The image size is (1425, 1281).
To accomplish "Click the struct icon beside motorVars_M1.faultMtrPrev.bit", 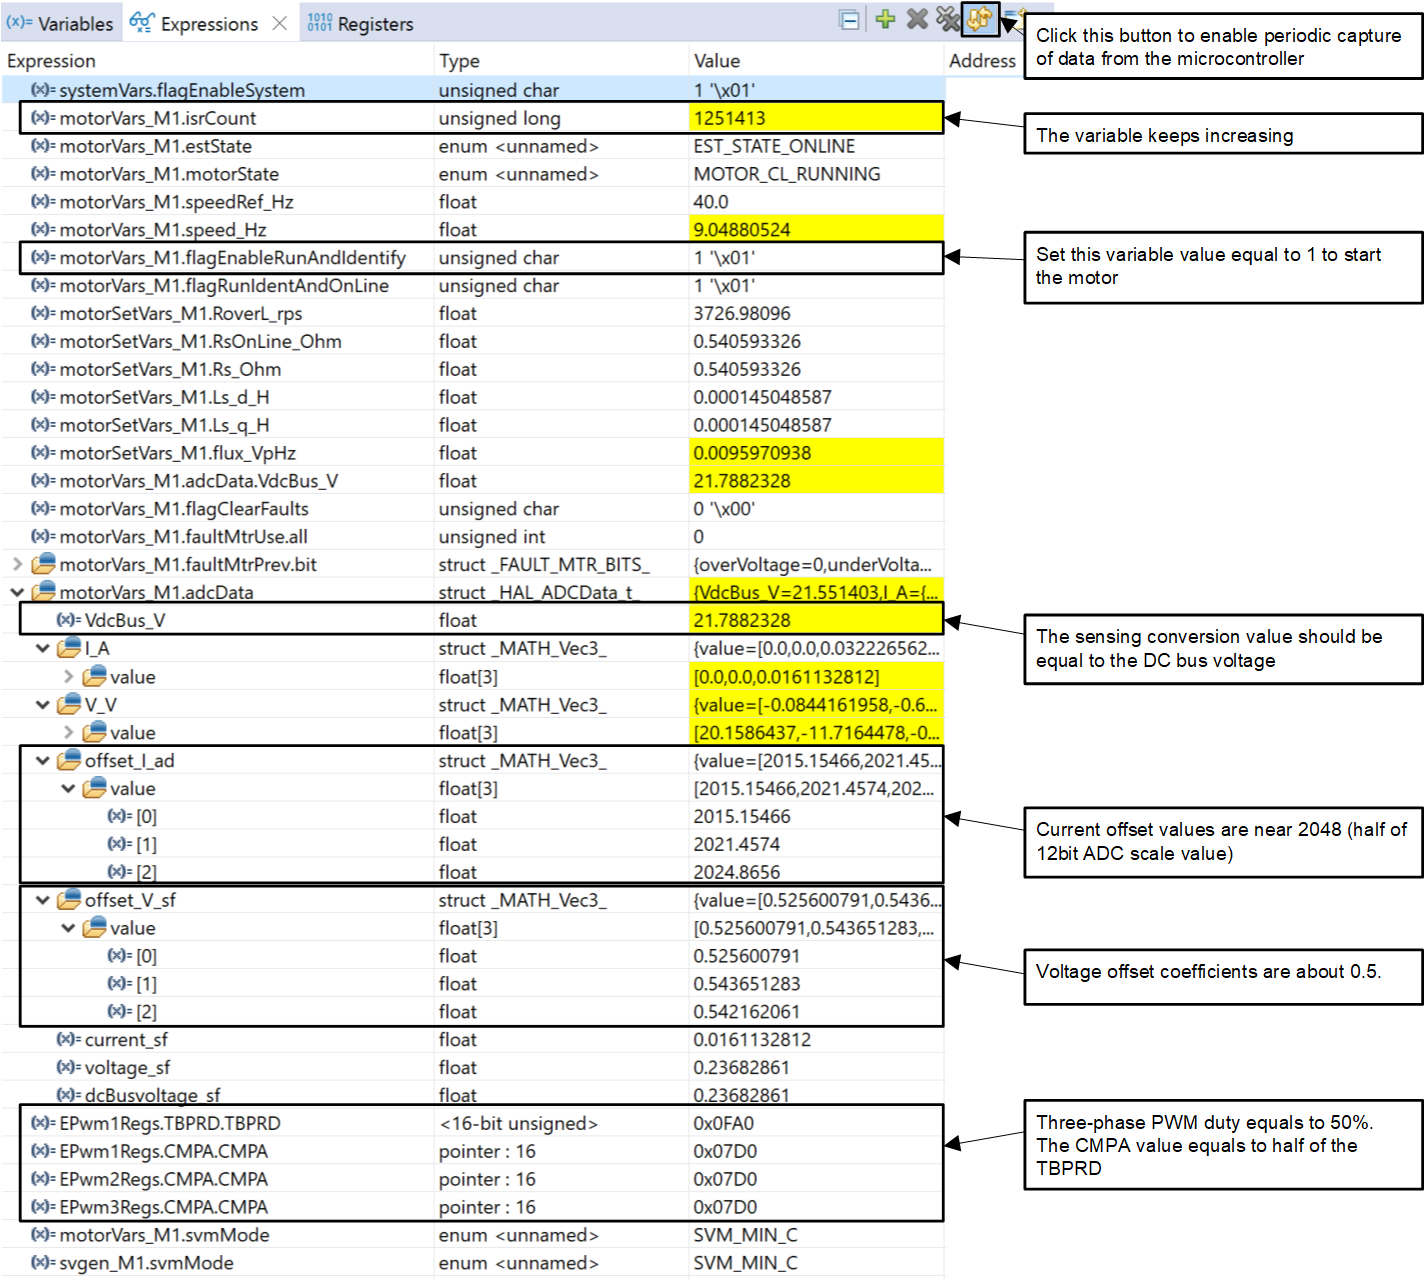I will pos(44,564).
